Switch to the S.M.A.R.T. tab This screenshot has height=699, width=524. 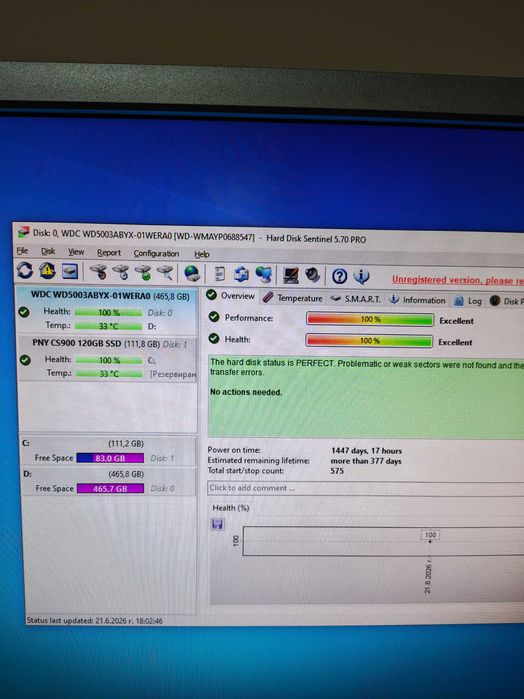[356, 299]
